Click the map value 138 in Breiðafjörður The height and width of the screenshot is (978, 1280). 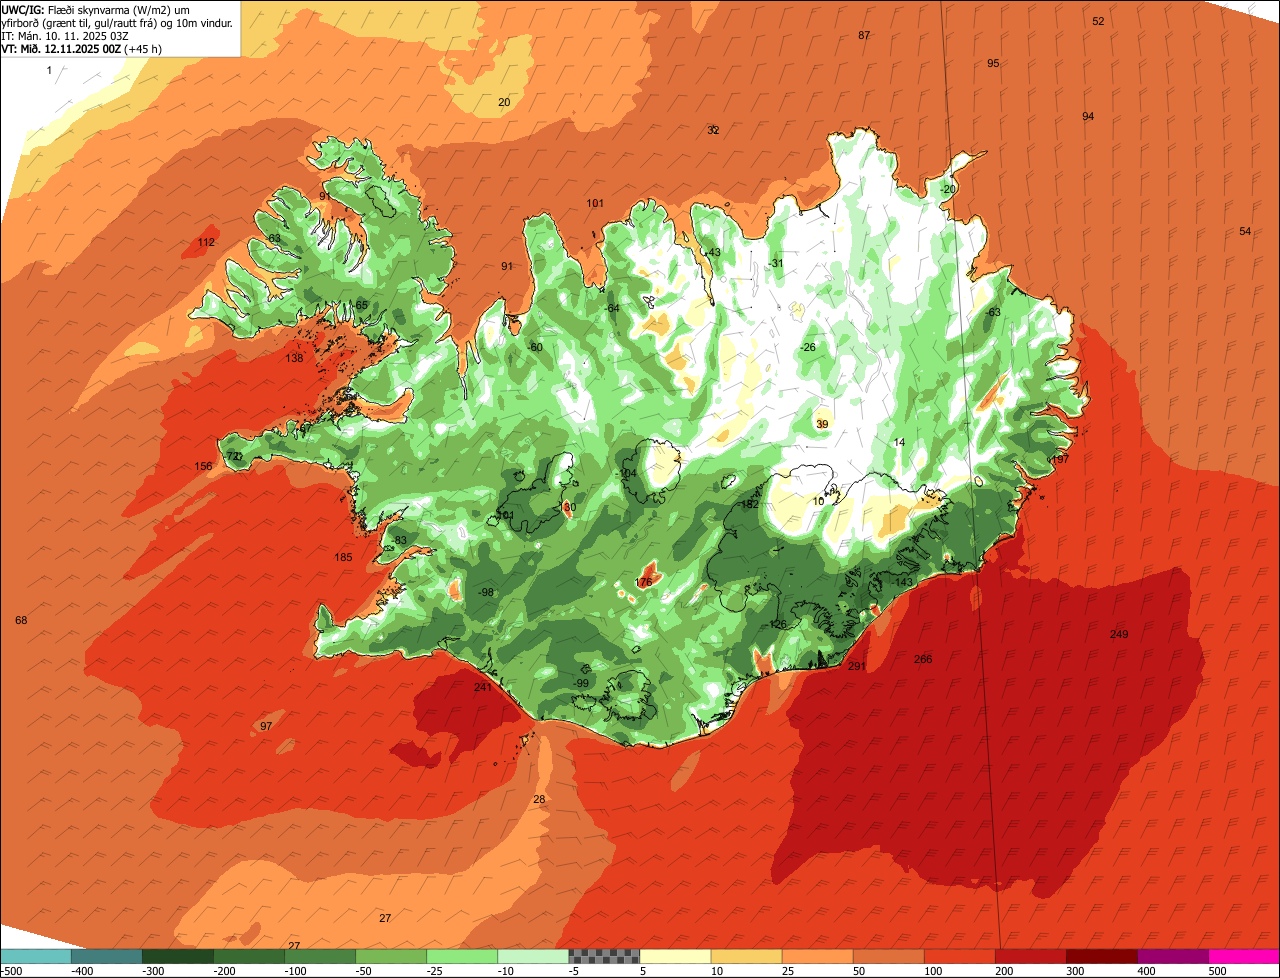pos(294,358)
